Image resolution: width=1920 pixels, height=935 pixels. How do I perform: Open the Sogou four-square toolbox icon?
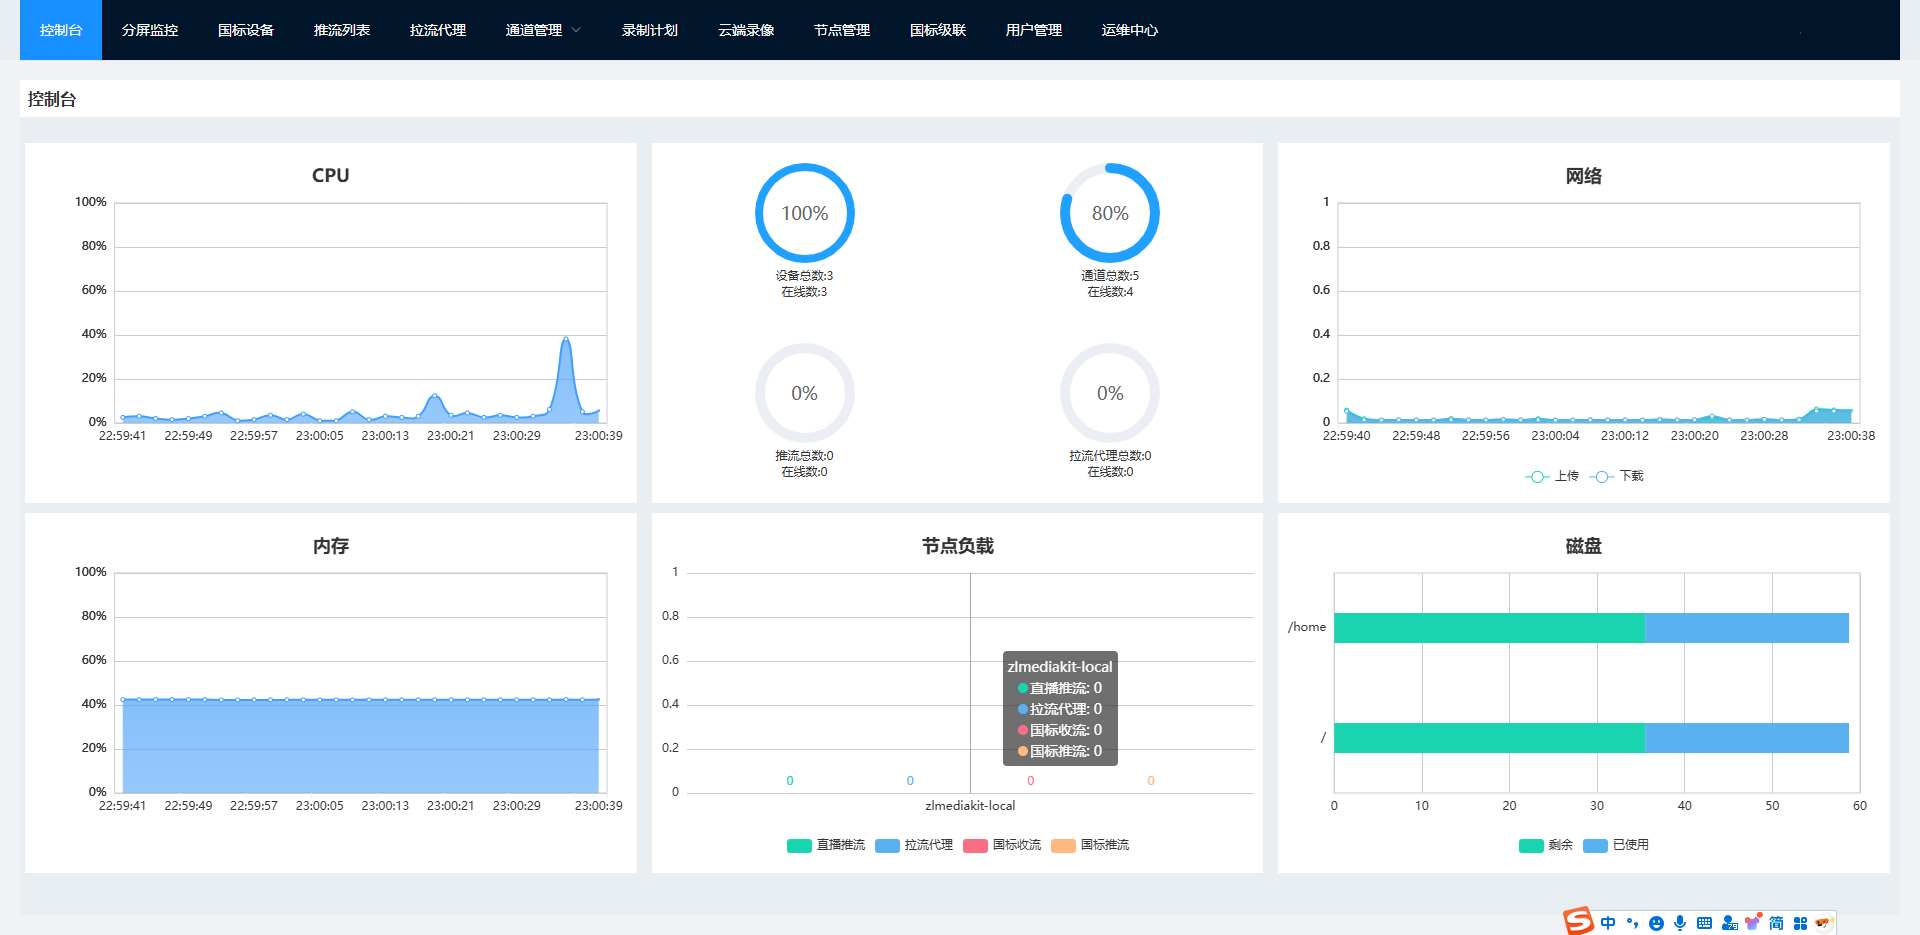tap(1800, 923)
